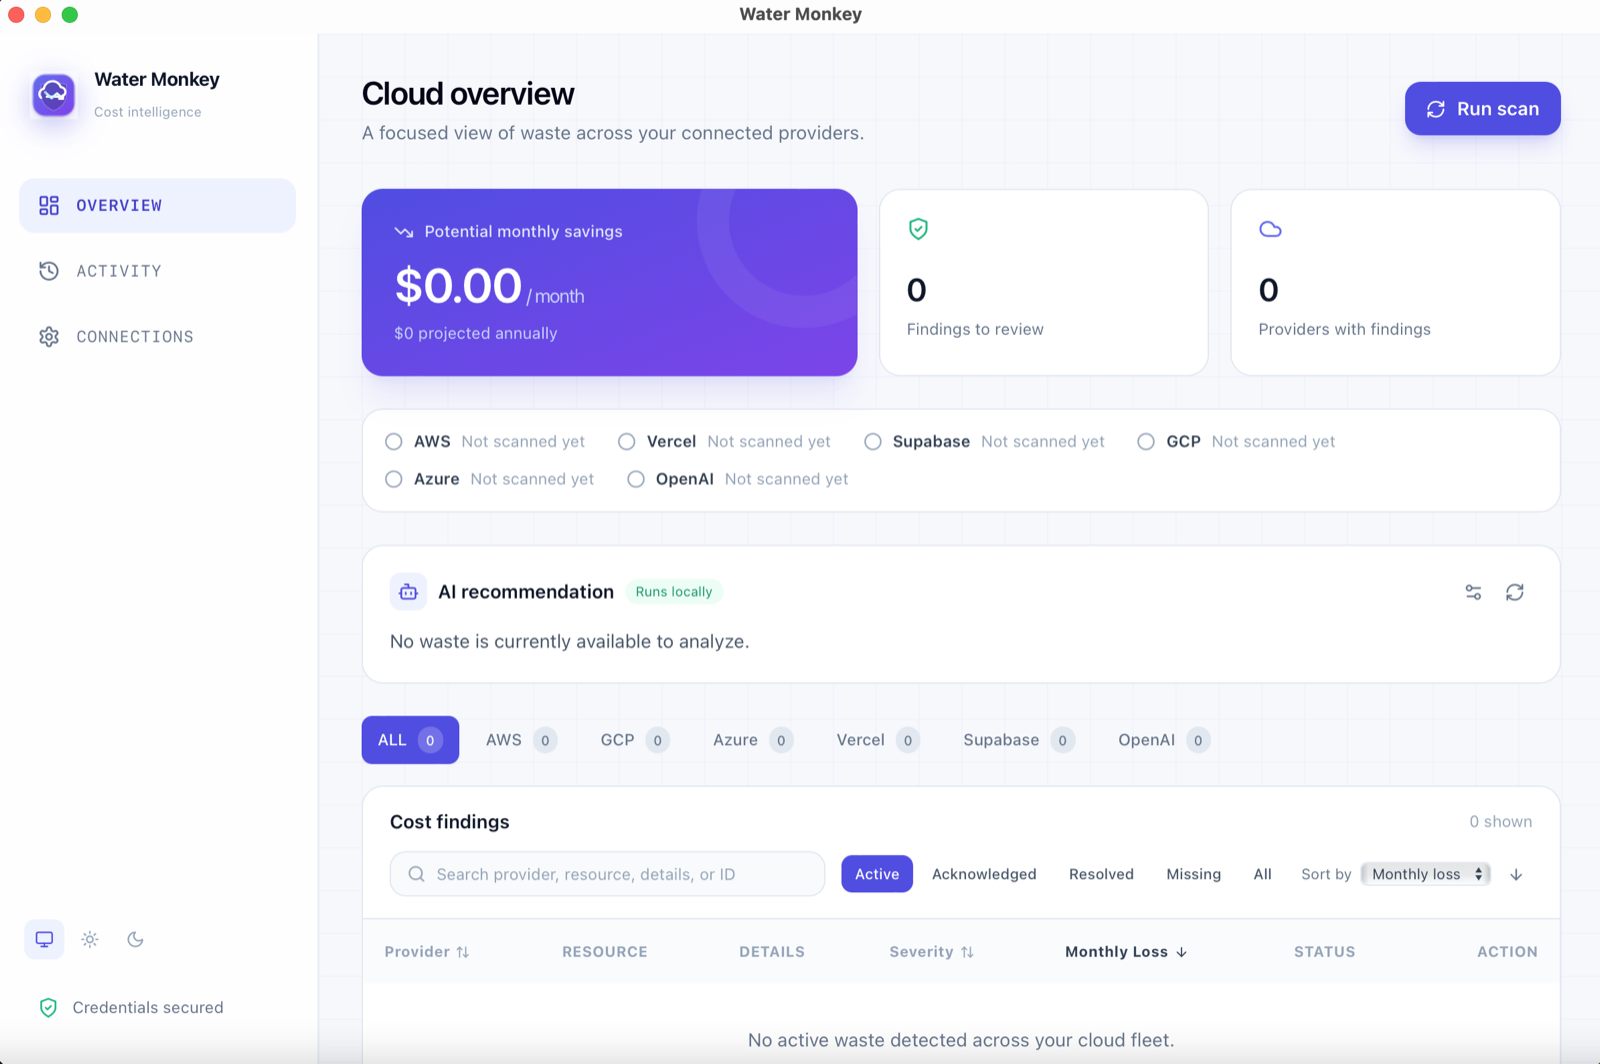The height and width of the screenshot is (1064, 1600).
Task: Switch to light theme sun icon
Action: tap(90, 939)
